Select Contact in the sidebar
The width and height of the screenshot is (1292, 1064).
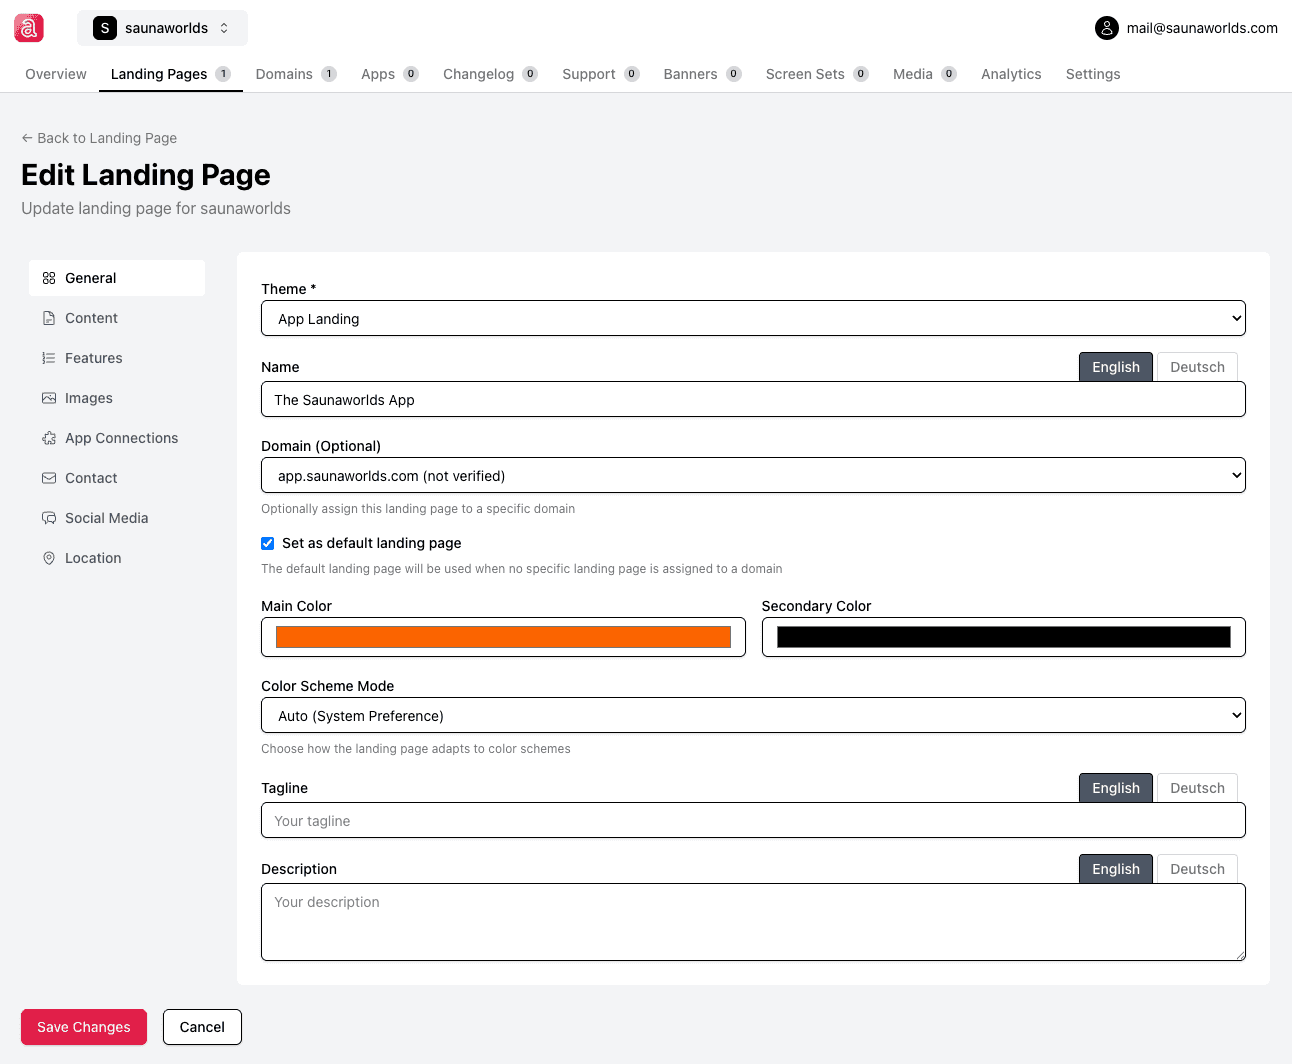tap(117, 478)
